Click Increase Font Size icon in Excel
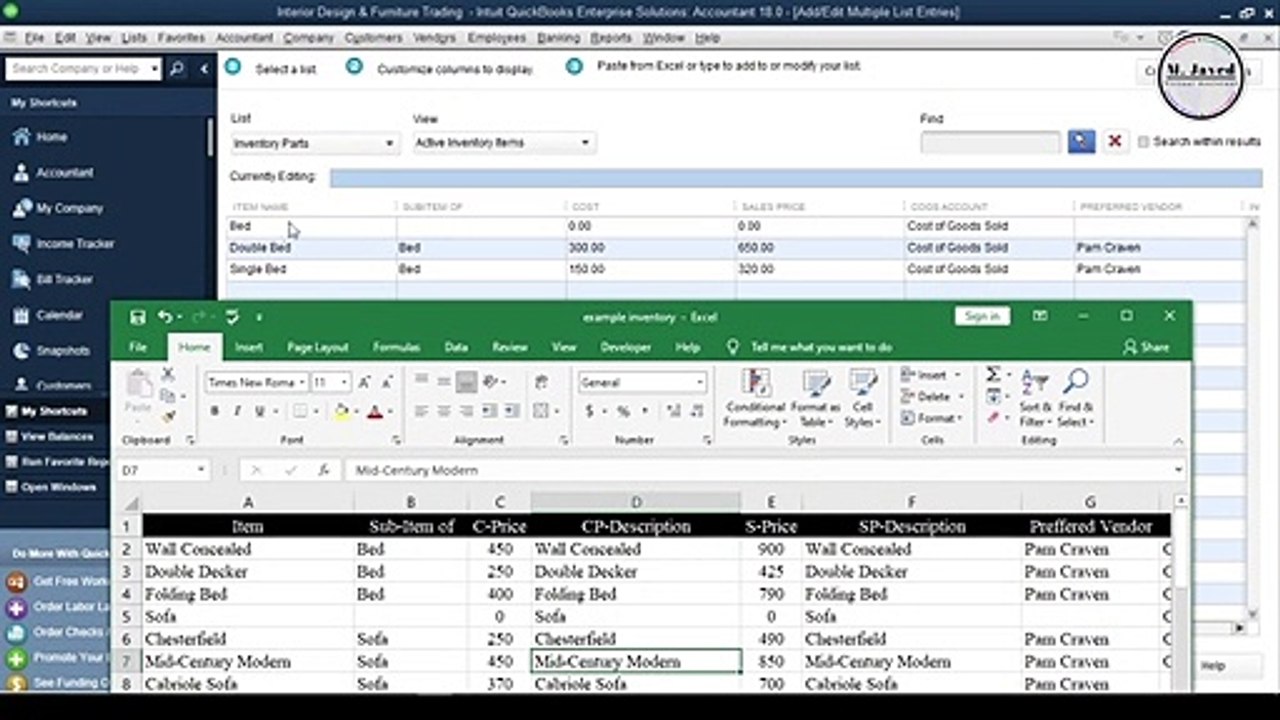This screenshot has width=1280, height=720. [x=365, y=382]
